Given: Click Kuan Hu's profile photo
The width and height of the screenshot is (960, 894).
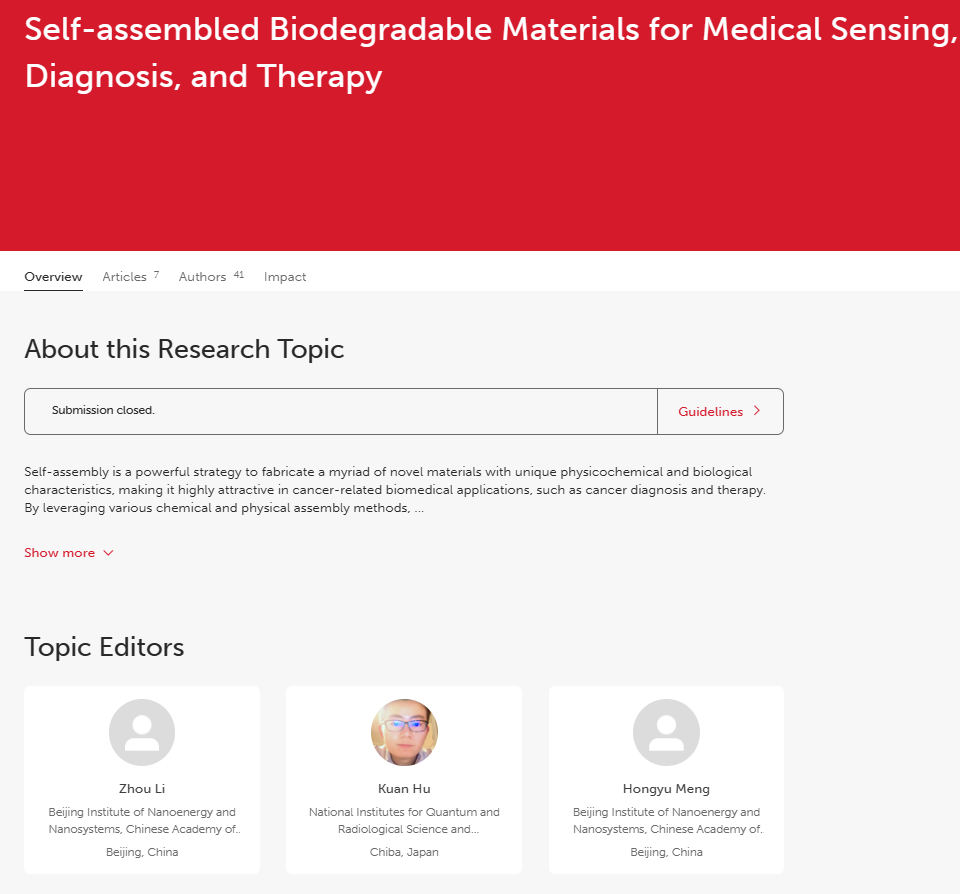Looking at the screenshot, I should pyautogui.click(x=404, y=732).
